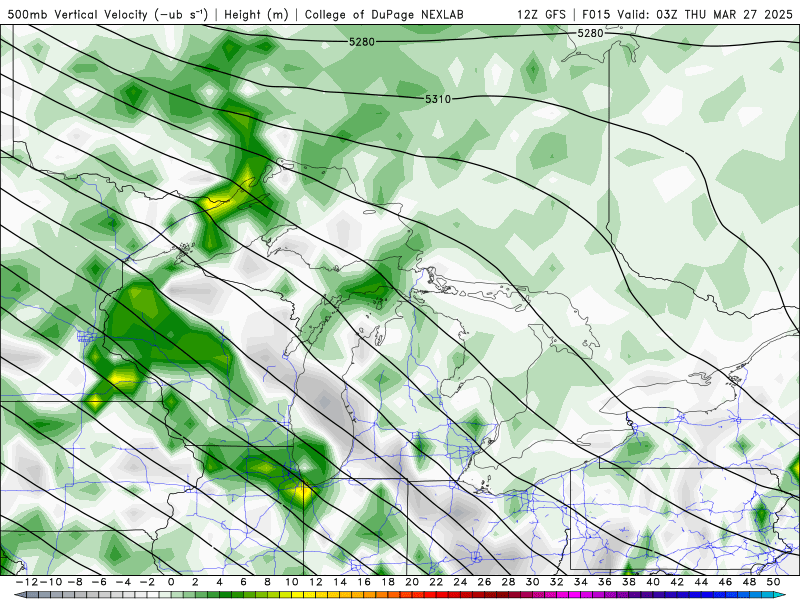Viewport: 800px width, 600px height.
Task: Select the '40' color bar tick label
Action: (653, 582)
